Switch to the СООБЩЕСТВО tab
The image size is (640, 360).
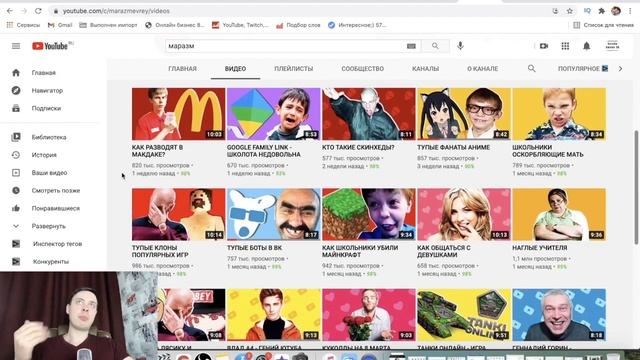click(362, 69)
